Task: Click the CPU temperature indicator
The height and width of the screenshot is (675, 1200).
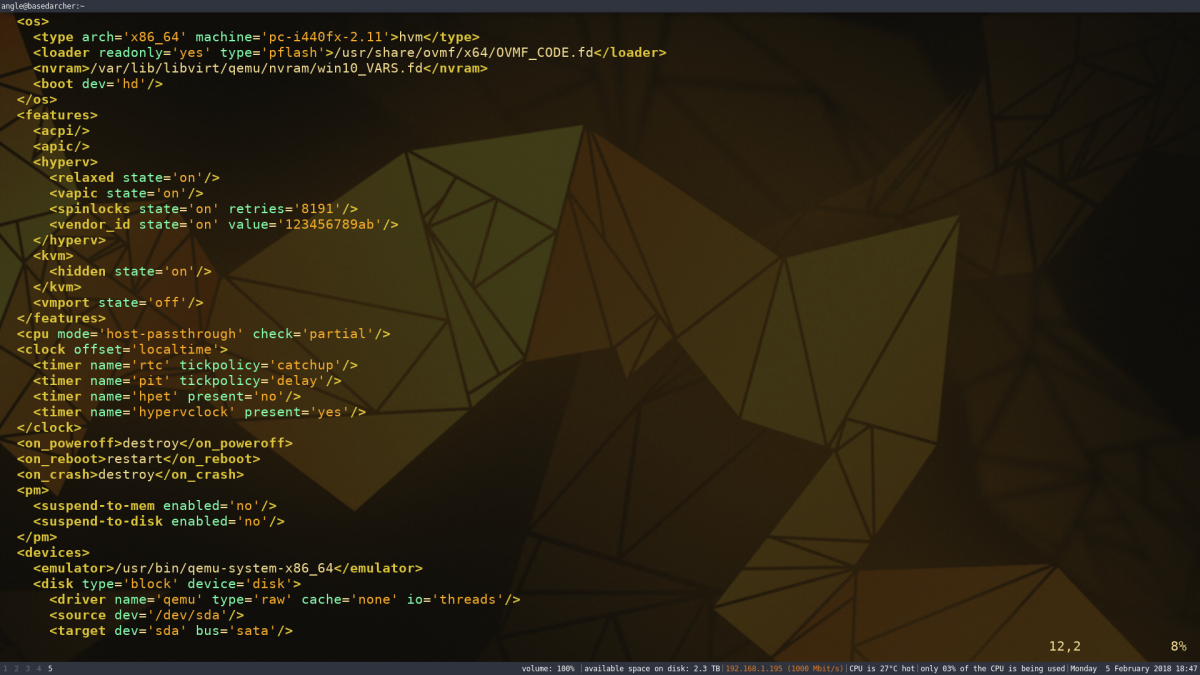Action: click(x=880, y=668)
